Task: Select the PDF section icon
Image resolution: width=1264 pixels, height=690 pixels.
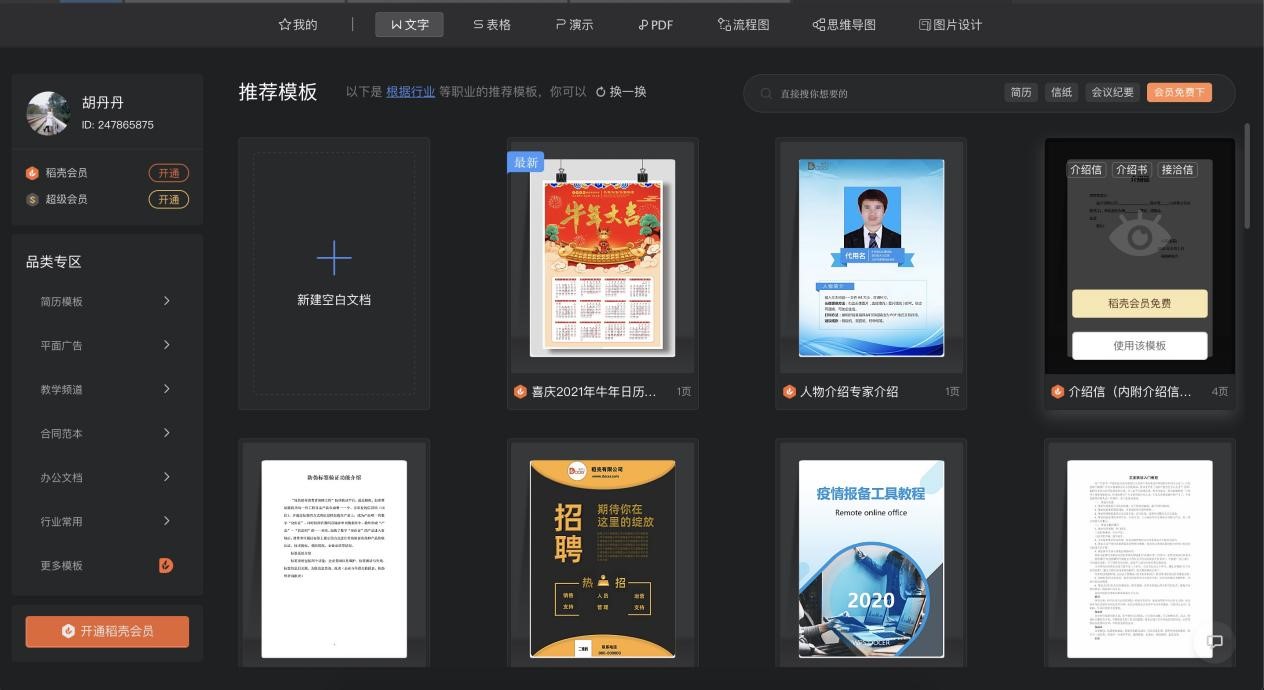Action: [643, 25]
